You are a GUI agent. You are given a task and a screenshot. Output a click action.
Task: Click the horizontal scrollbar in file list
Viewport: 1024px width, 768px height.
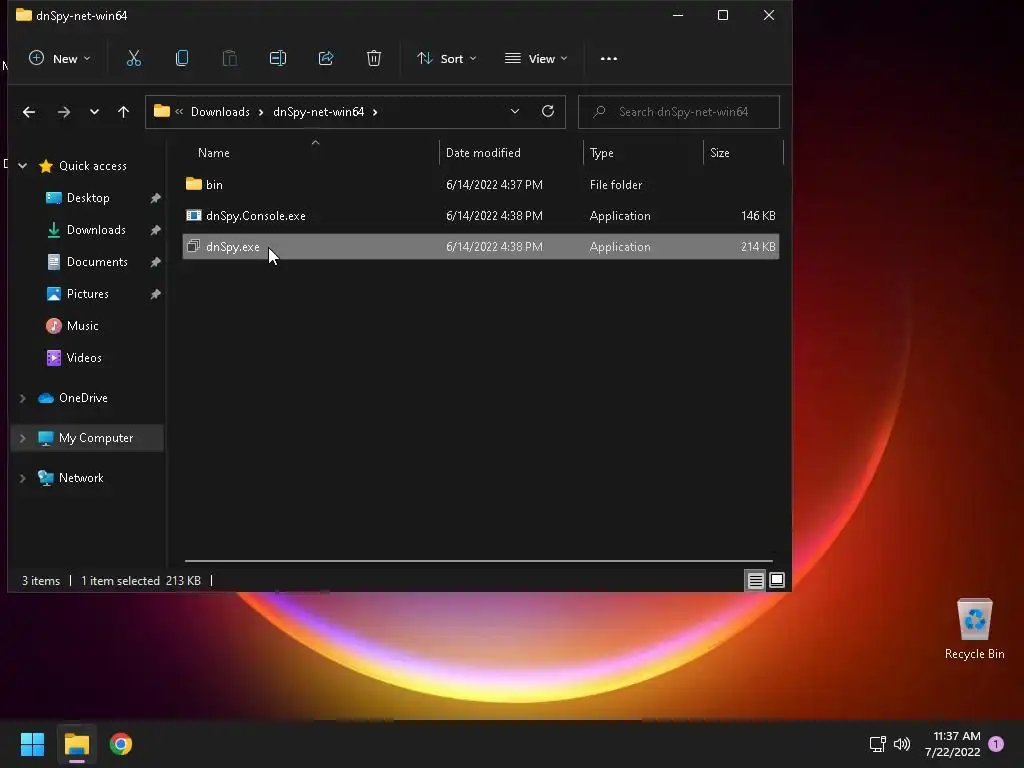point(479,560)
